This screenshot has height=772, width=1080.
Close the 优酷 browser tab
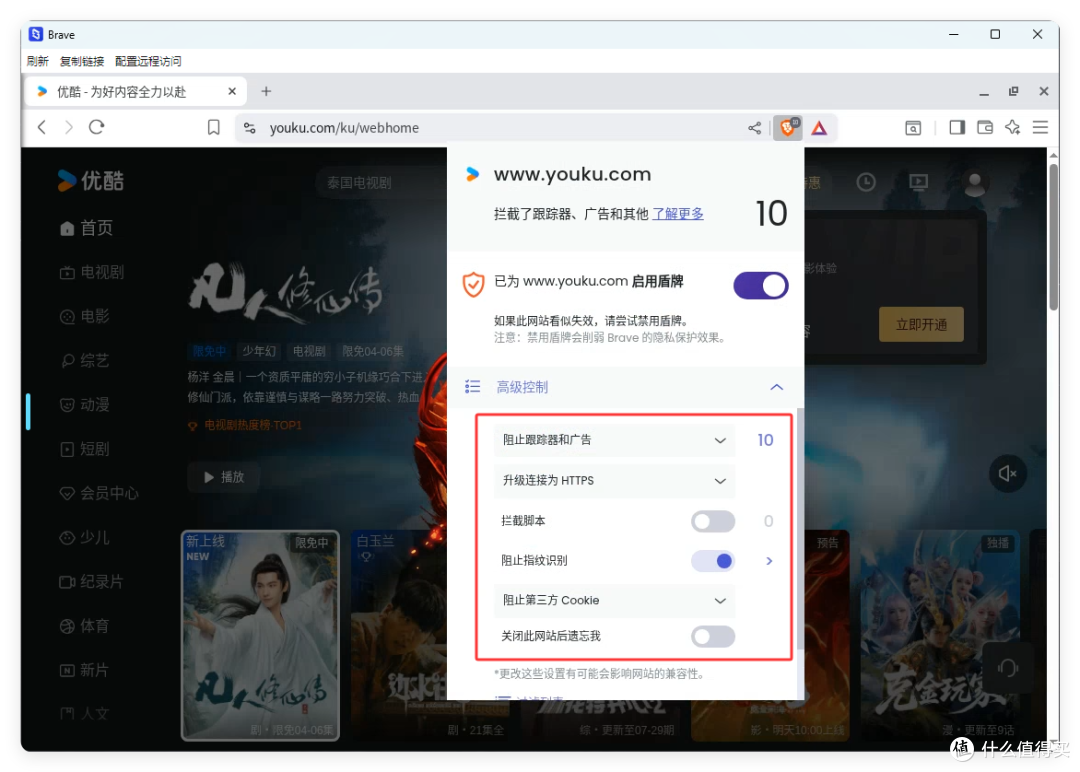[232, 91]
